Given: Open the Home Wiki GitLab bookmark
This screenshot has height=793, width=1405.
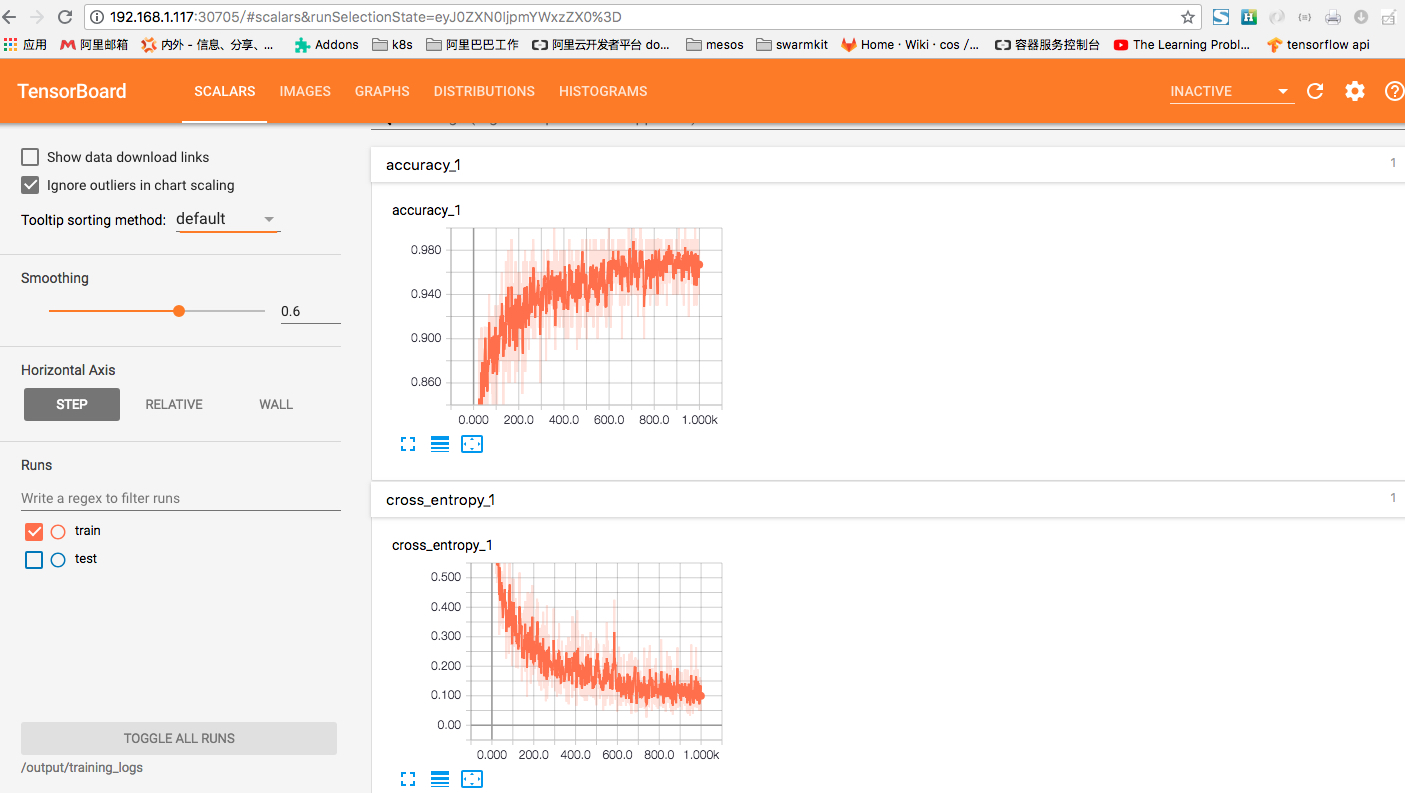Looking at the screenshot, I should (910, 44).
